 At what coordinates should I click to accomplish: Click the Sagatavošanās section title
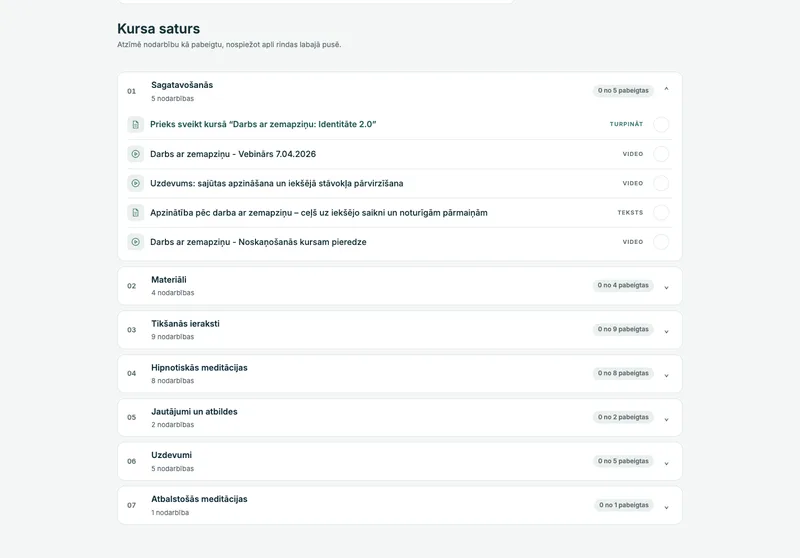coord(182,85)
